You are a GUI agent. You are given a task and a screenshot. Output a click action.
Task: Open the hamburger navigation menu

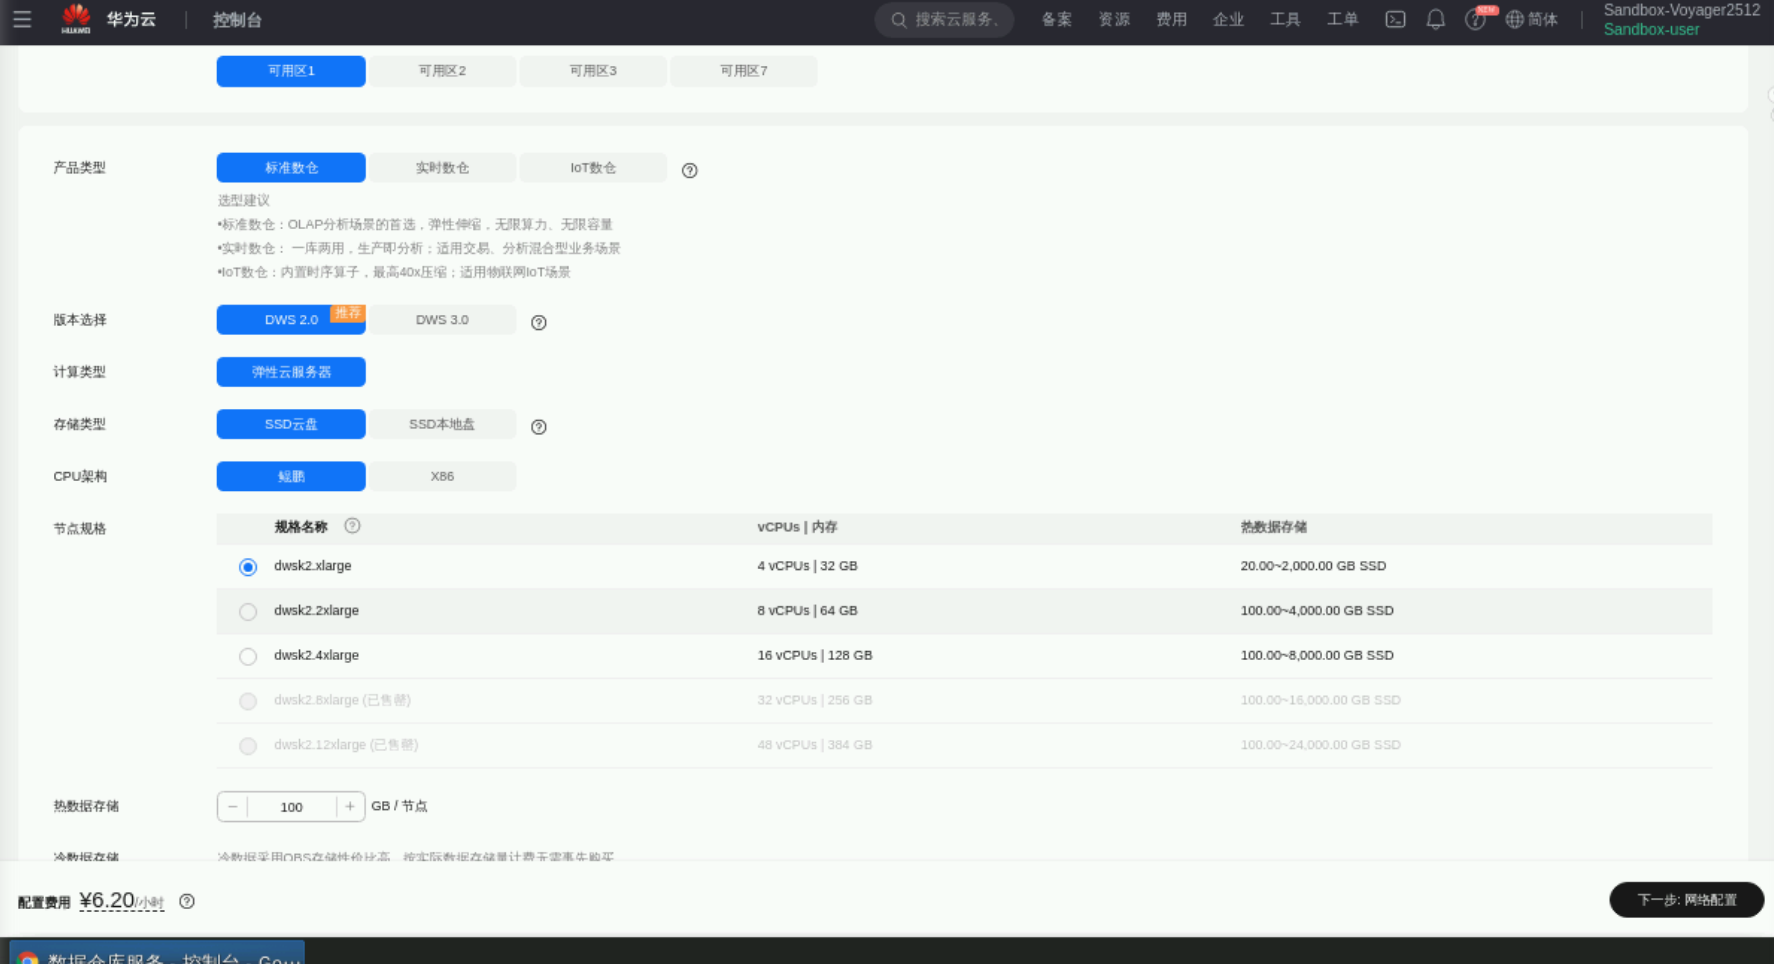[22, 19]
